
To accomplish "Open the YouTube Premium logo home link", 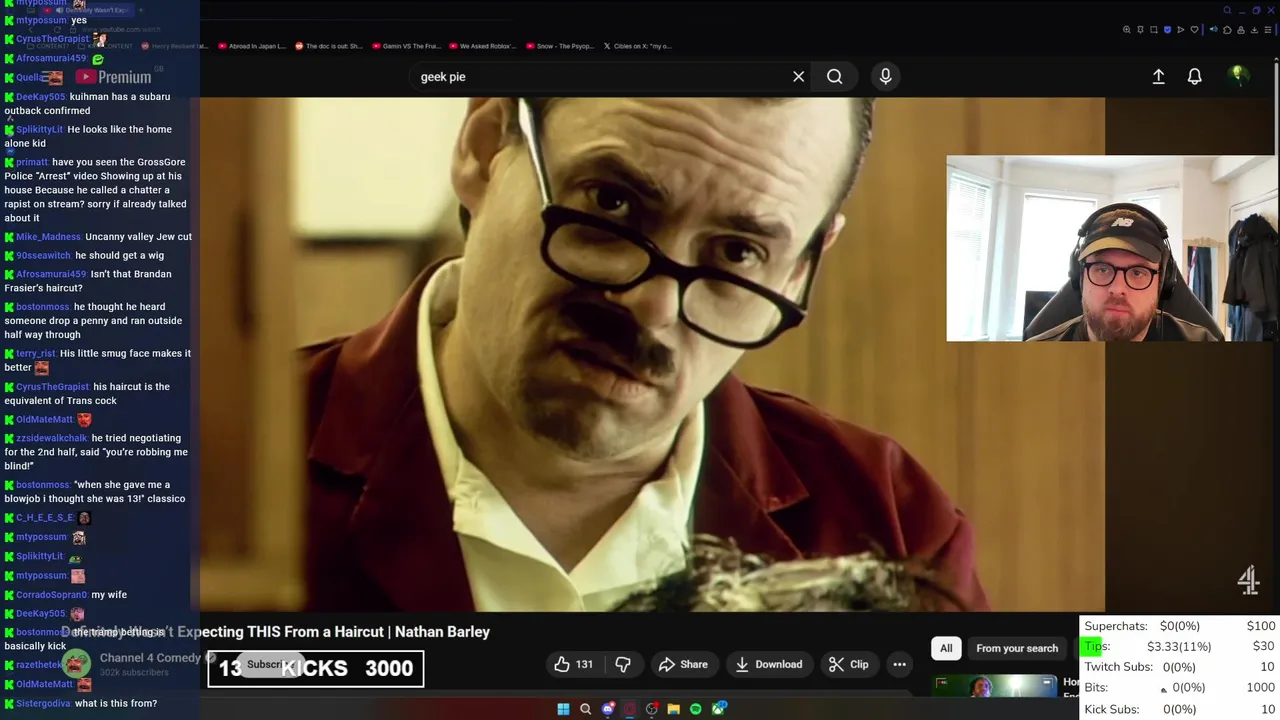I will click(x=113, y=77).
